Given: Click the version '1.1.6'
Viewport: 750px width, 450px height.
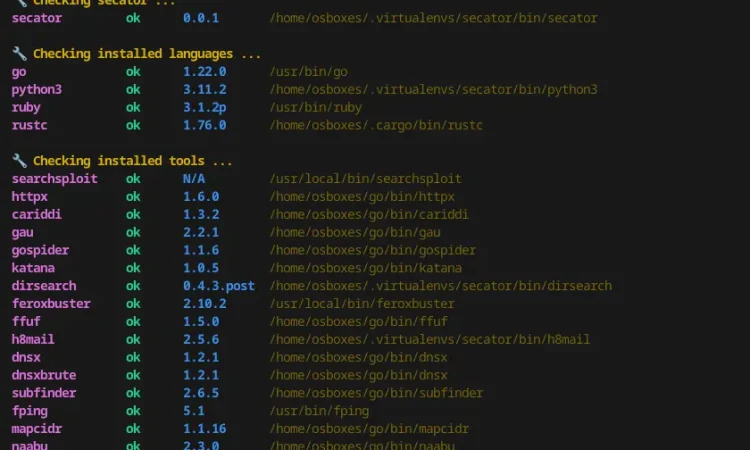Looking at the screenshot, I should [x=201, y=250].
